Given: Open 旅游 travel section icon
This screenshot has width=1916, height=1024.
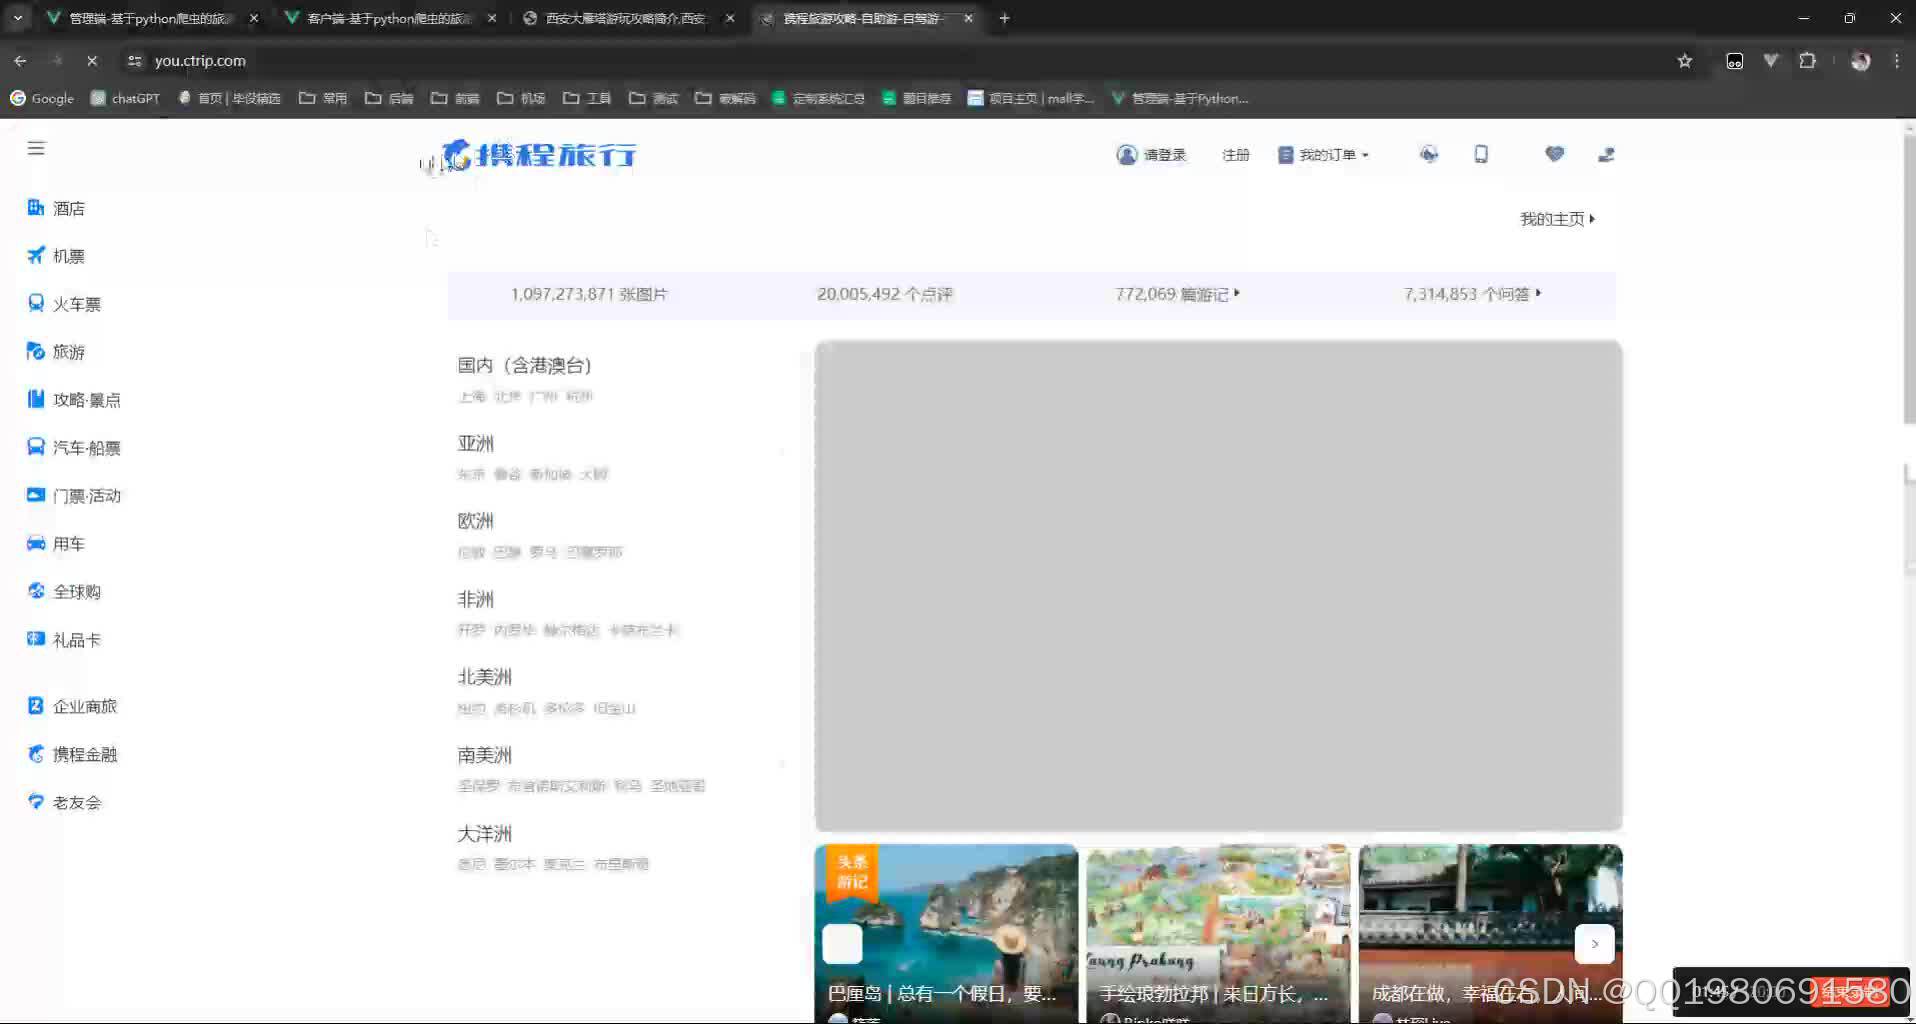Looking at the screenshot, I should pyautogui.click(x=36, y=351).
